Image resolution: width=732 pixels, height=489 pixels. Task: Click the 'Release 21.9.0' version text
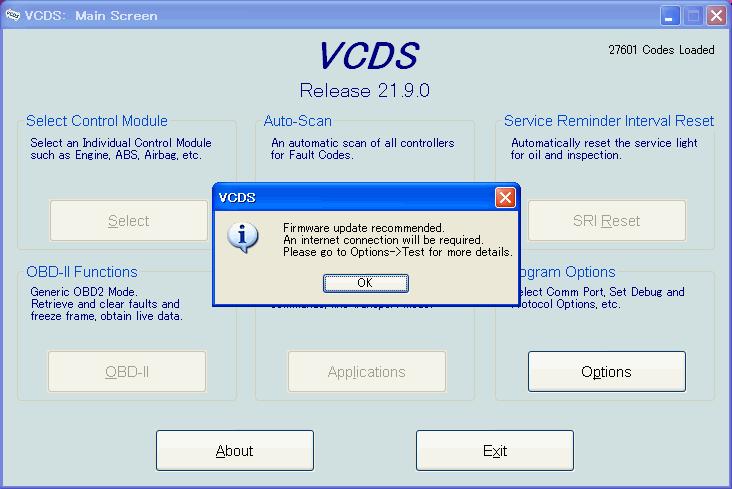365,91
